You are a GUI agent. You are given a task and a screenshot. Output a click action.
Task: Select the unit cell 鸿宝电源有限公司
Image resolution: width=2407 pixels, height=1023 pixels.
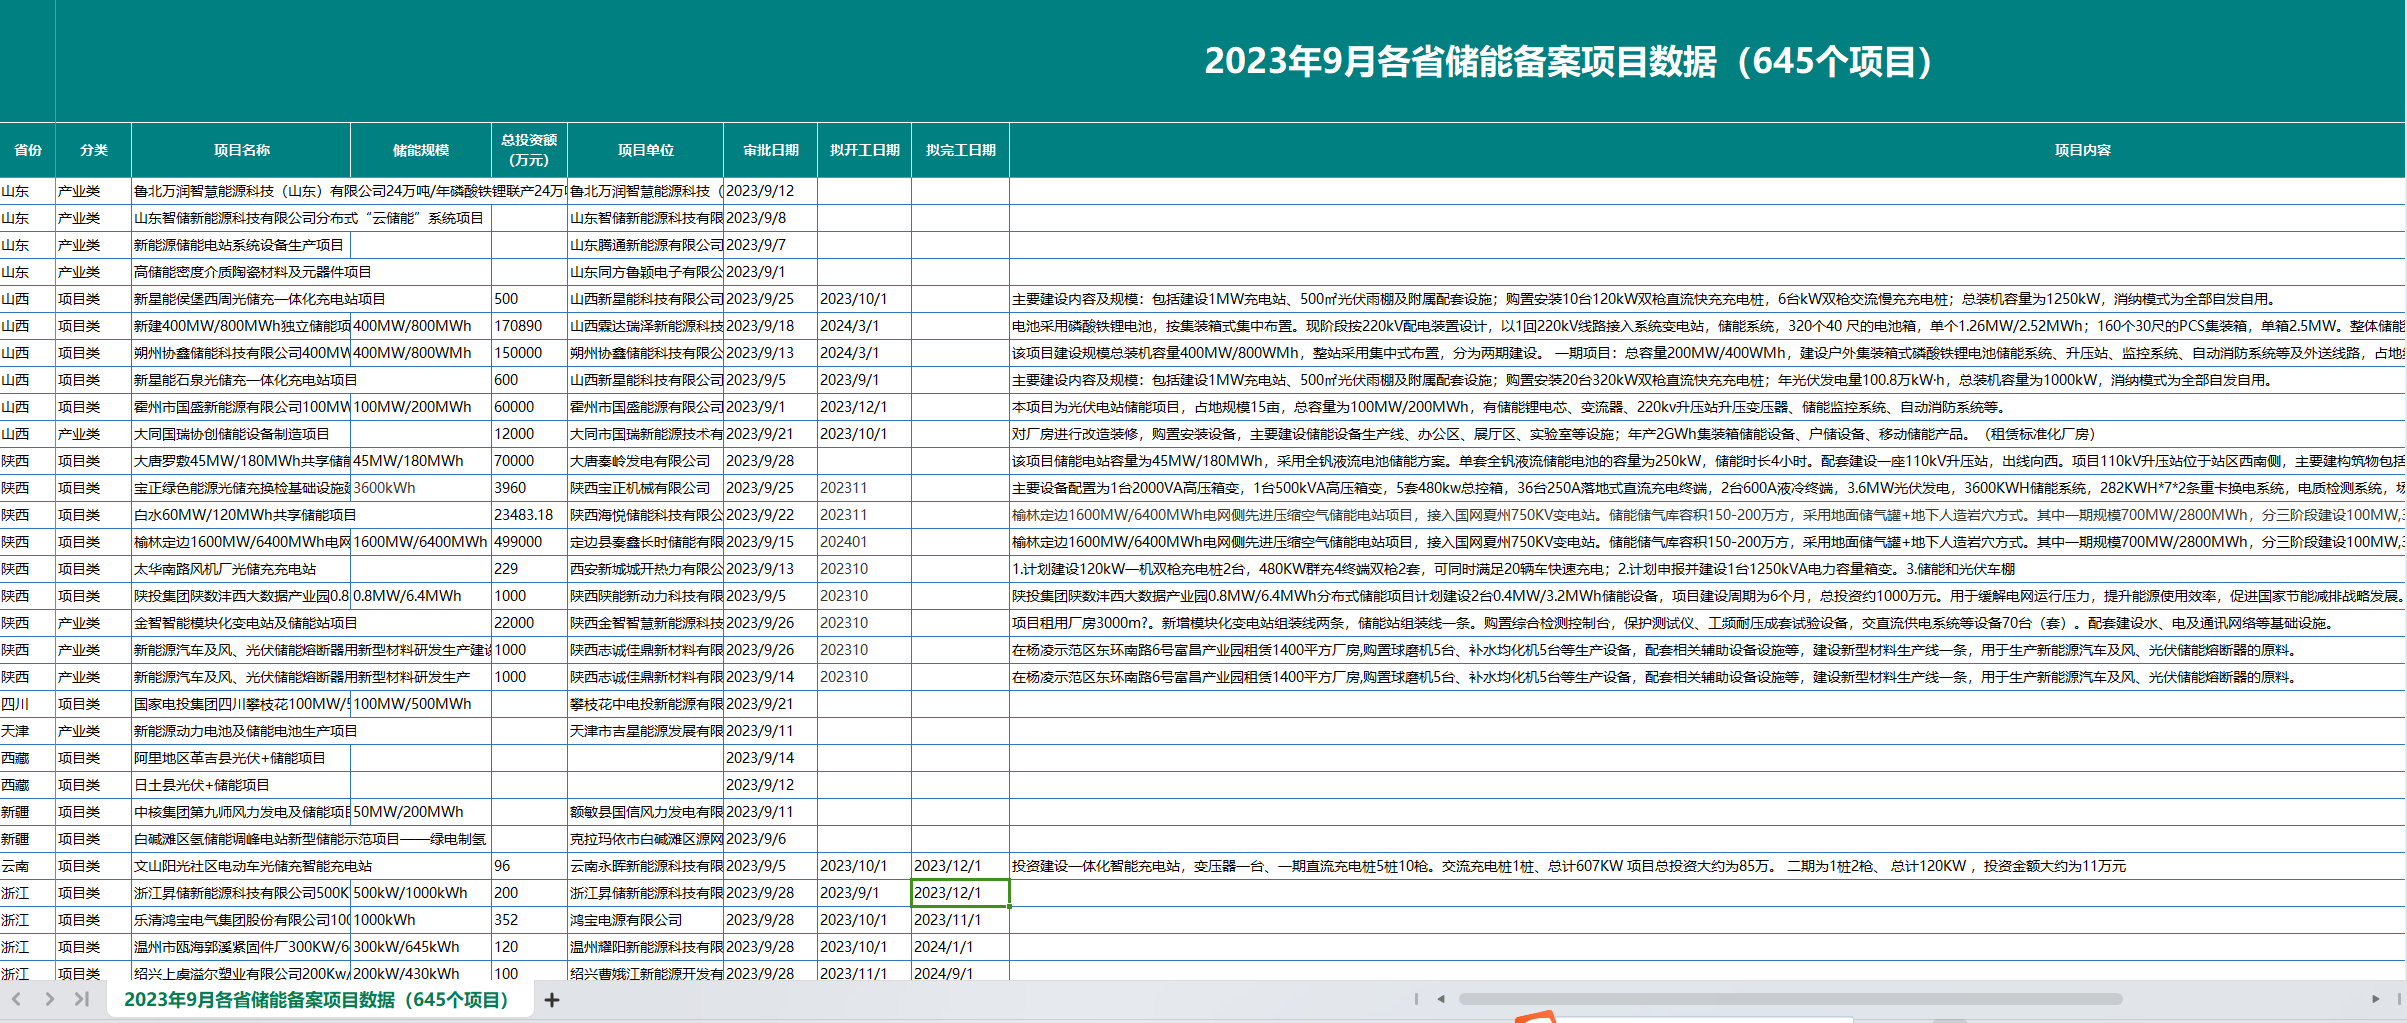(645, 920)
